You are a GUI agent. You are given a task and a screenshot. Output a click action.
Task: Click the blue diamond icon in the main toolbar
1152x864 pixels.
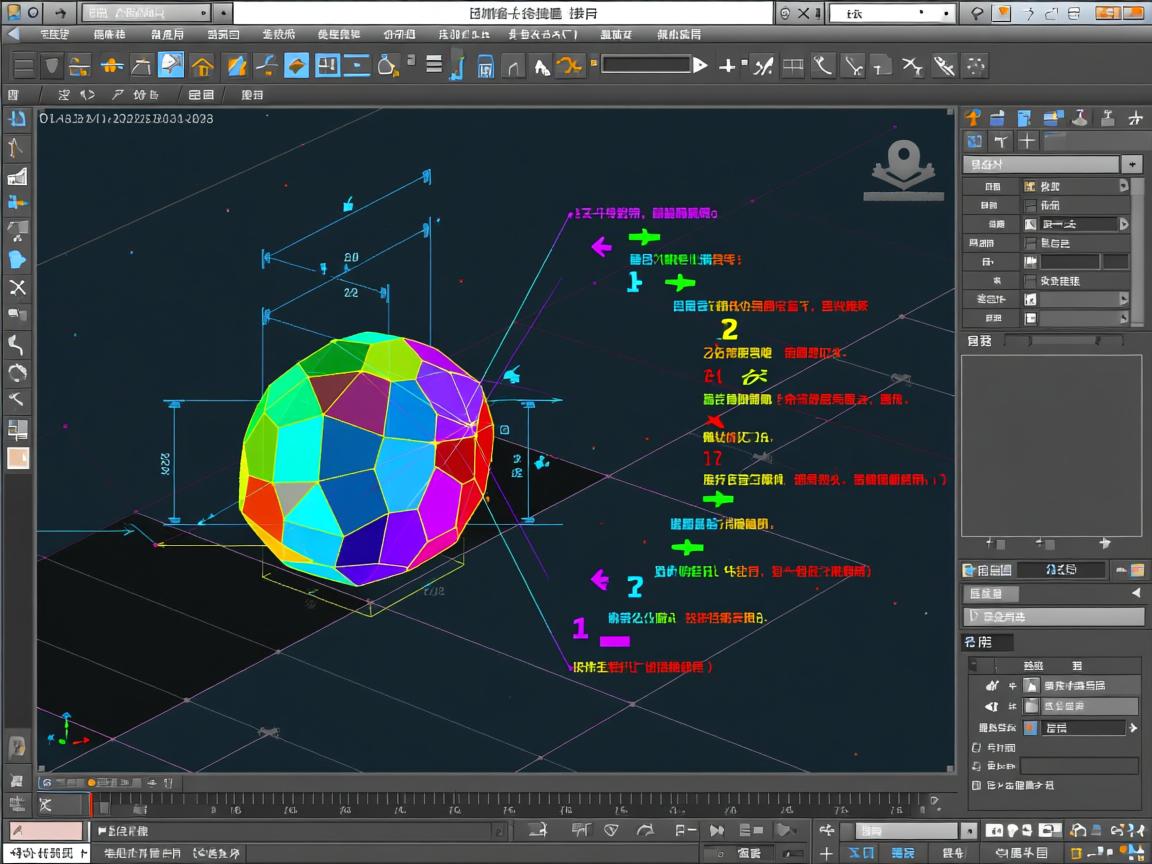click(x=296, y=66)
